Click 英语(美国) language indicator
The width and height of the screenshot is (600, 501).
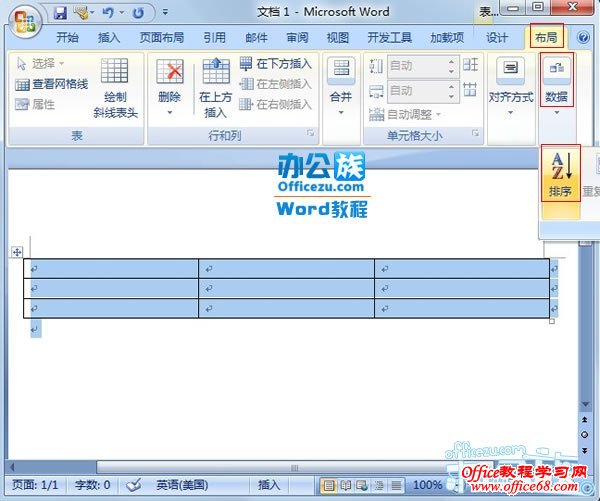182,485
